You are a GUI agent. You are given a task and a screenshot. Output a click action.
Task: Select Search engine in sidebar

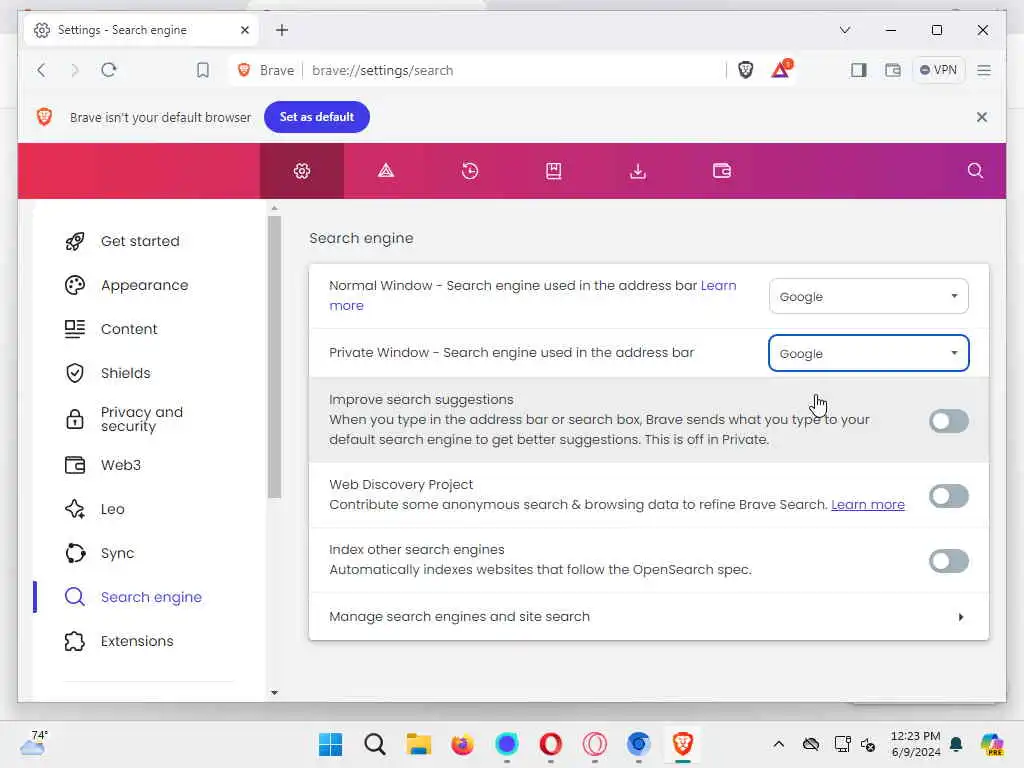(x=151, y=597)
